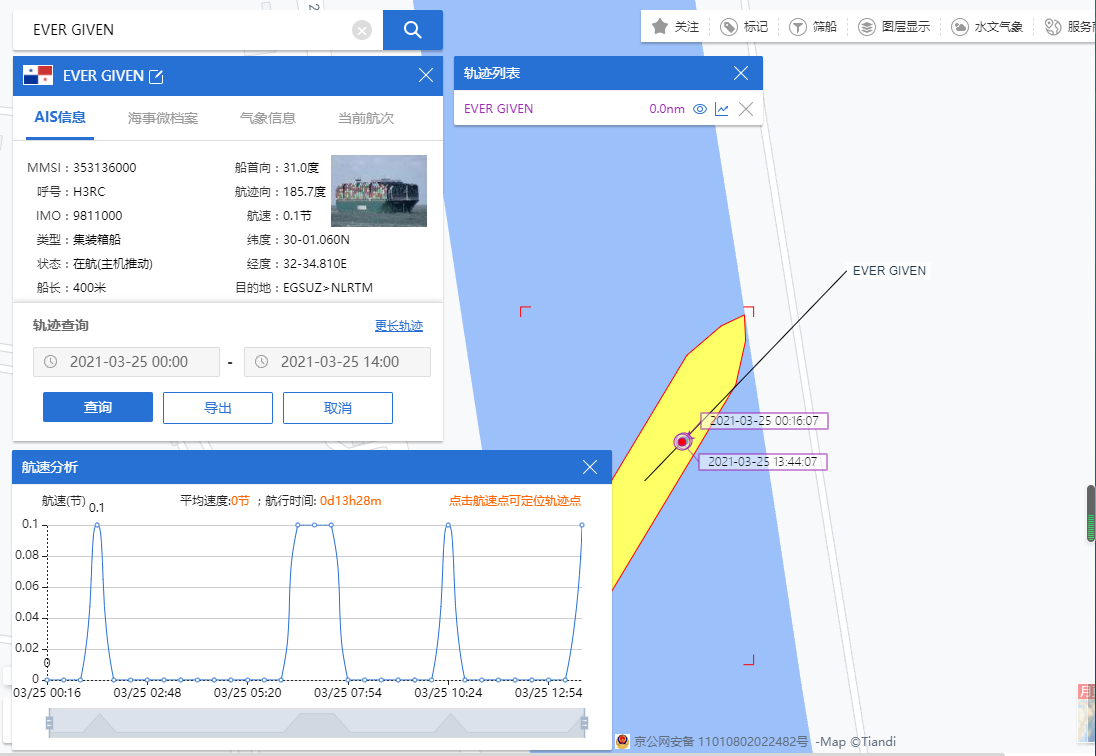Open speed chart icon for EVER GIVEN track
1096x756 pixels.
point(722,109)
